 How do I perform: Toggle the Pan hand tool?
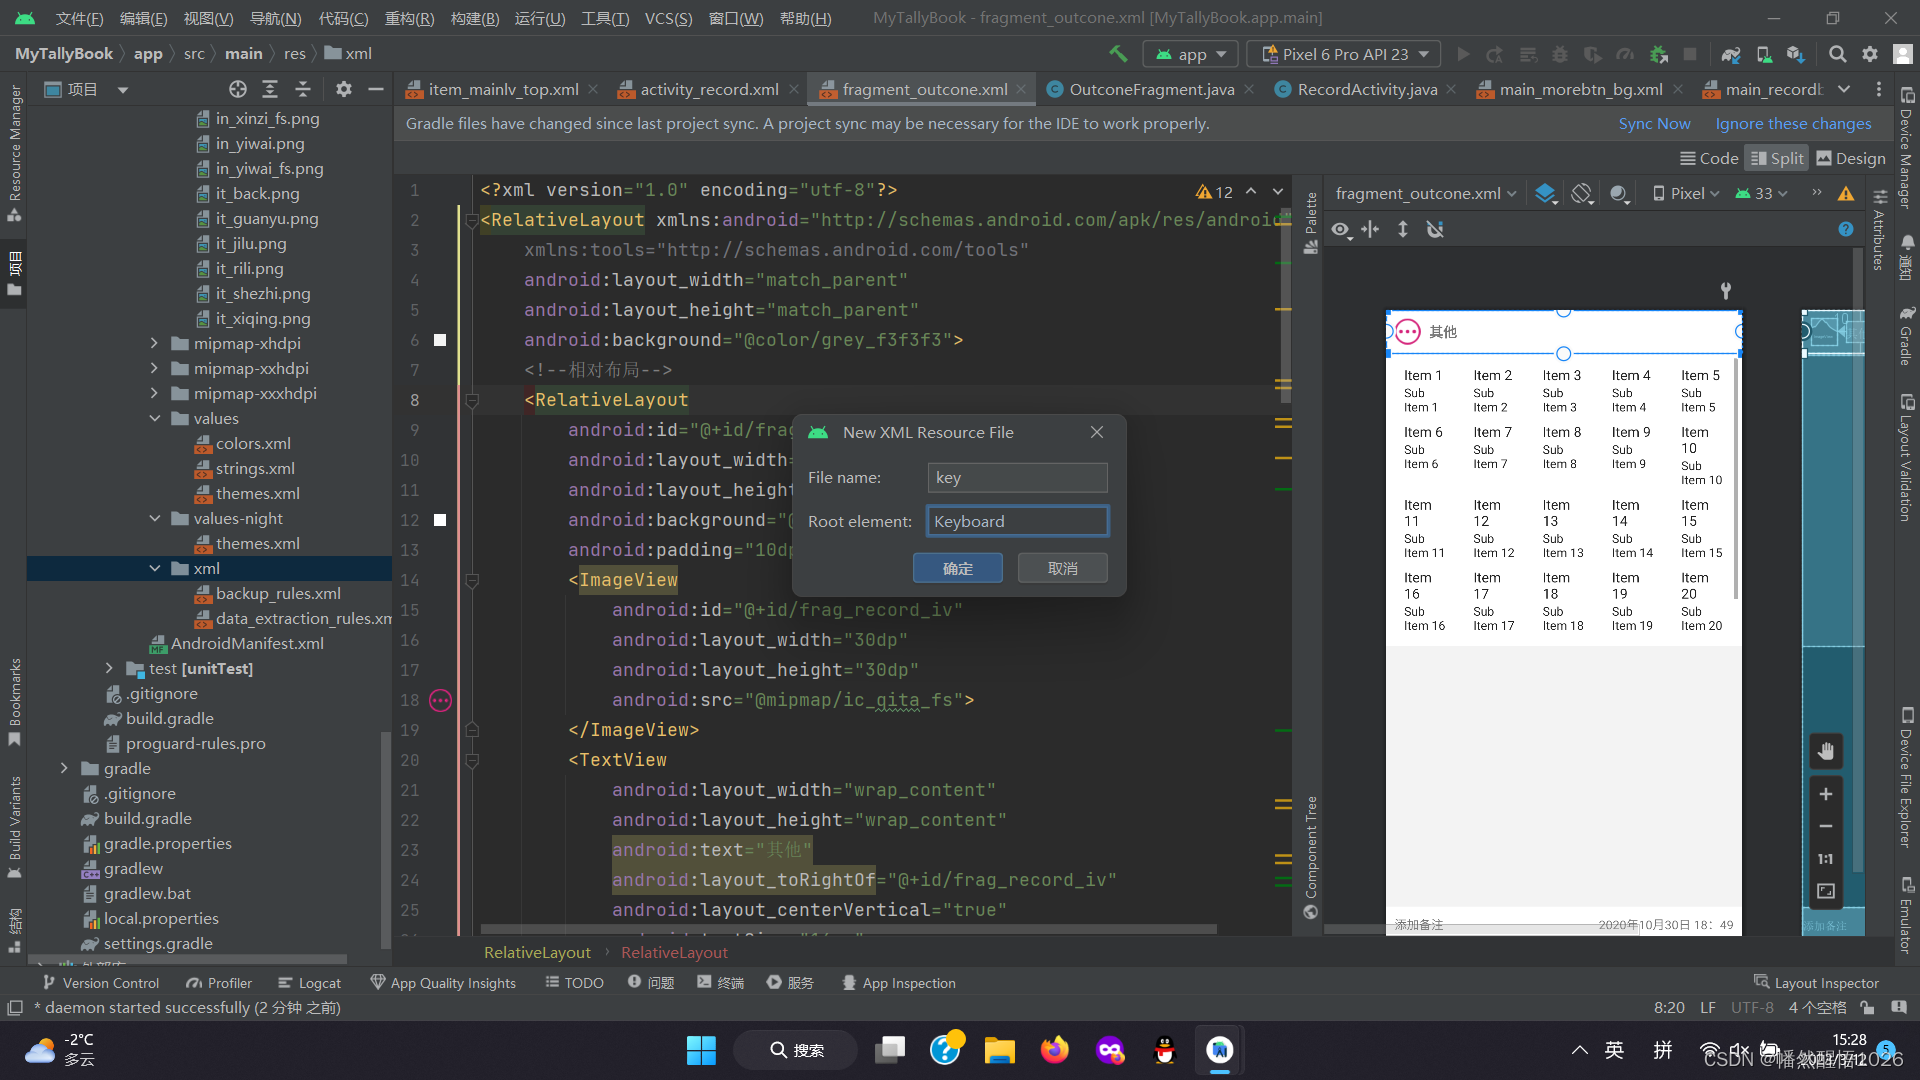point(1826,751)
